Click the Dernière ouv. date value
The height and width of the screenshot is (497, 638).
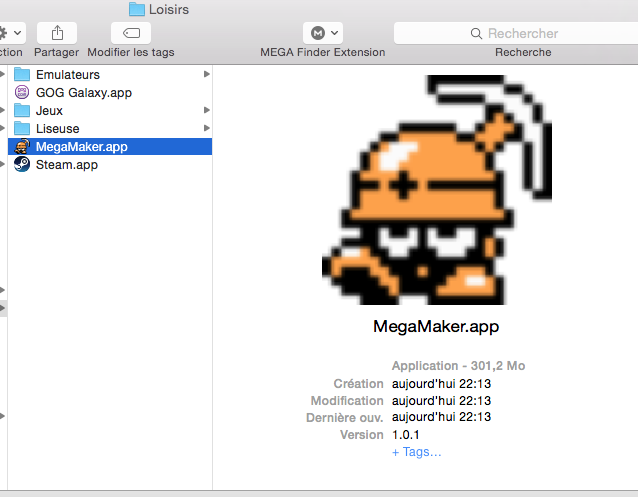(441, 417)
